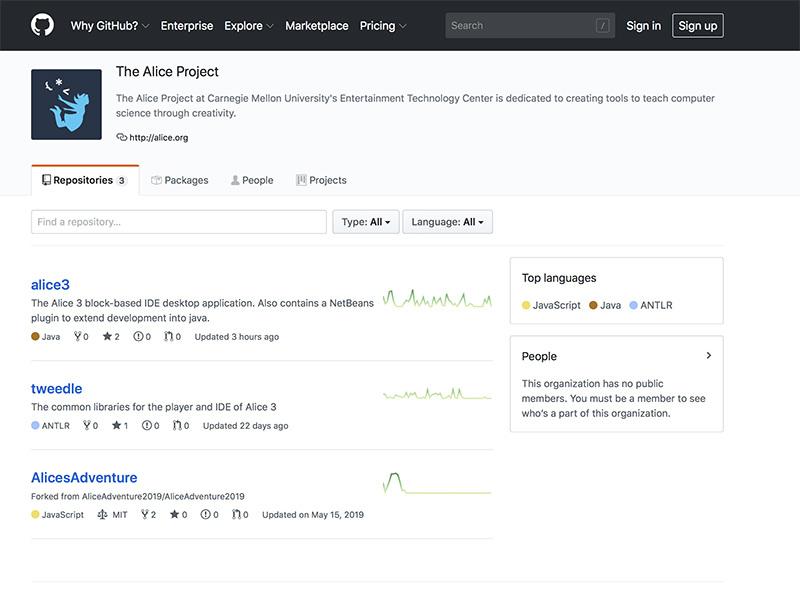The height and width of the screenshot is (600, 800).
Task: Click the JavaScript language label on AlicesAdventure
Action: 62,515
